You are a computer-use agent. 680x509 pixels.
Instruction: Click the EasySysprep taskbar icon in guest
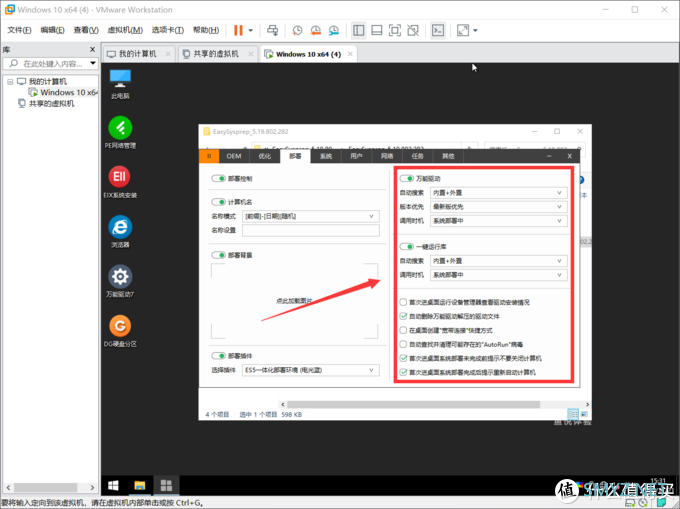coord(166,485)
